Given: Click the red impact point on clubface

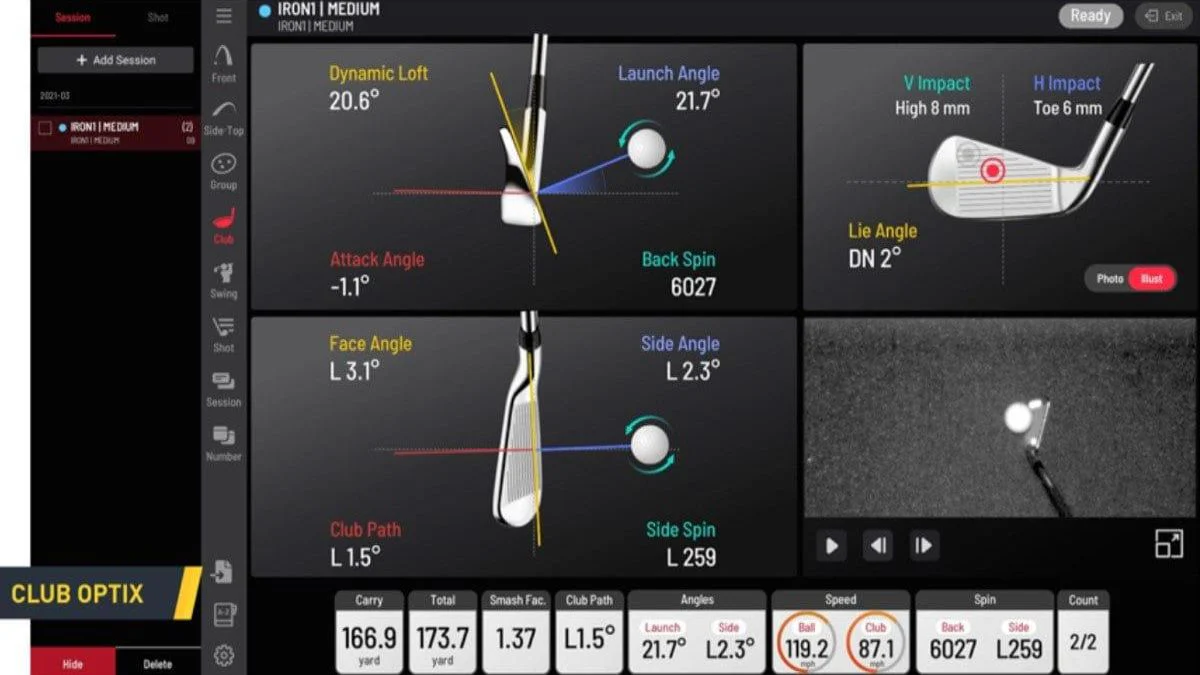Looking at the screenshot, I should tap(992, 171).
